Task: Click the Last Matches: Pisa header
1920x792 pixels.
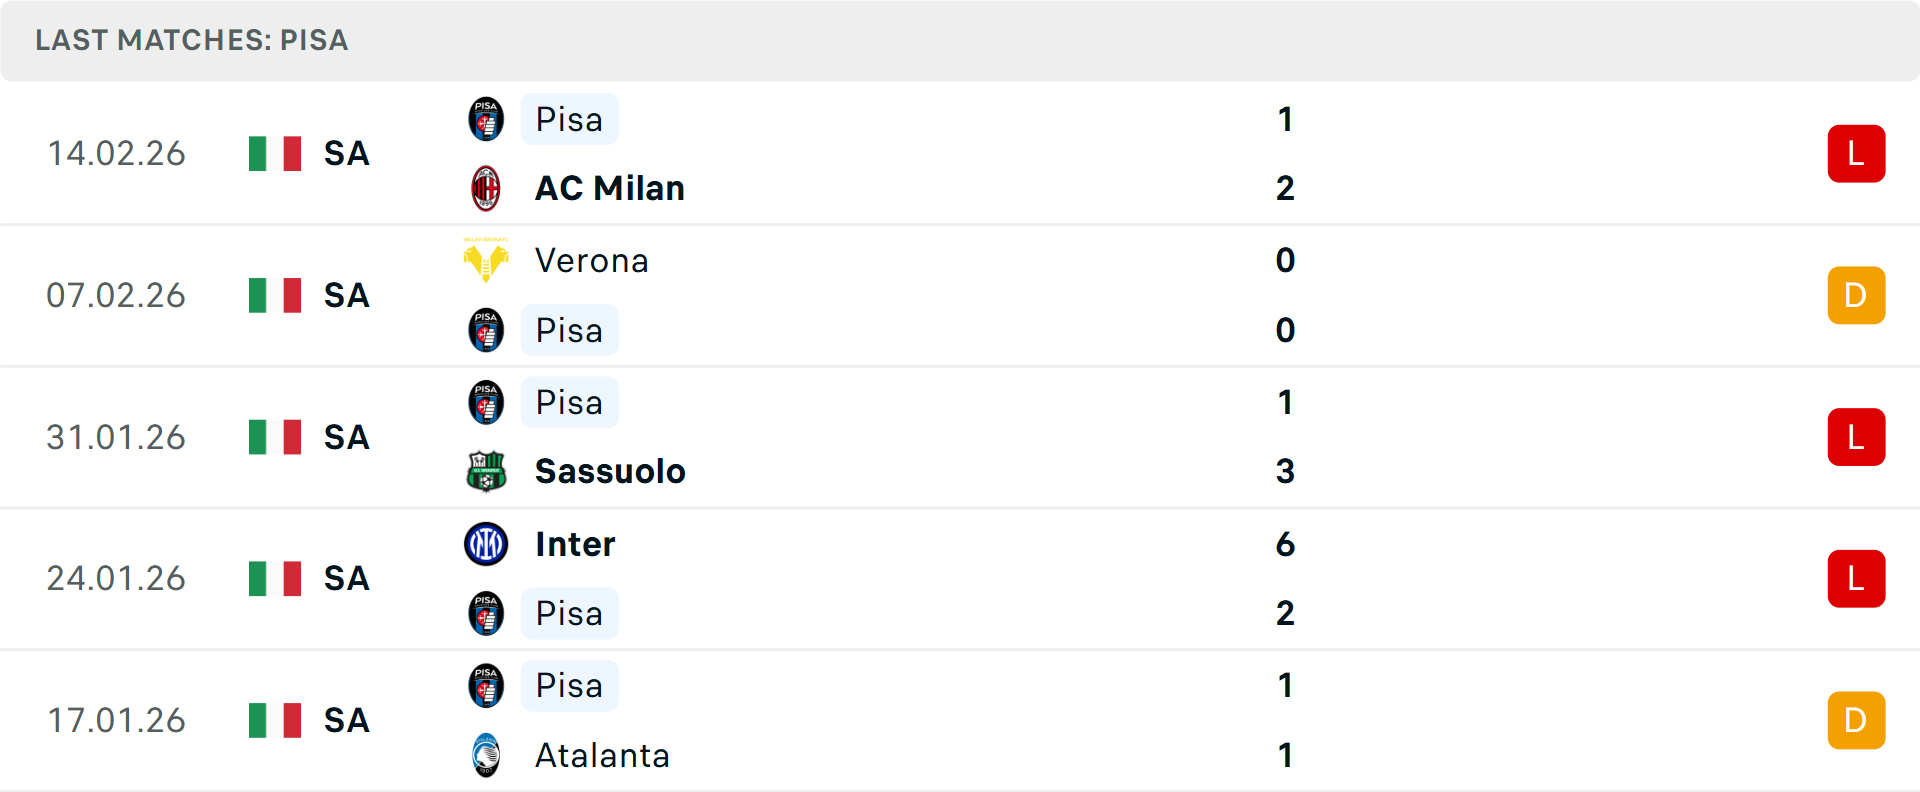Action: (x=192, y=40)
